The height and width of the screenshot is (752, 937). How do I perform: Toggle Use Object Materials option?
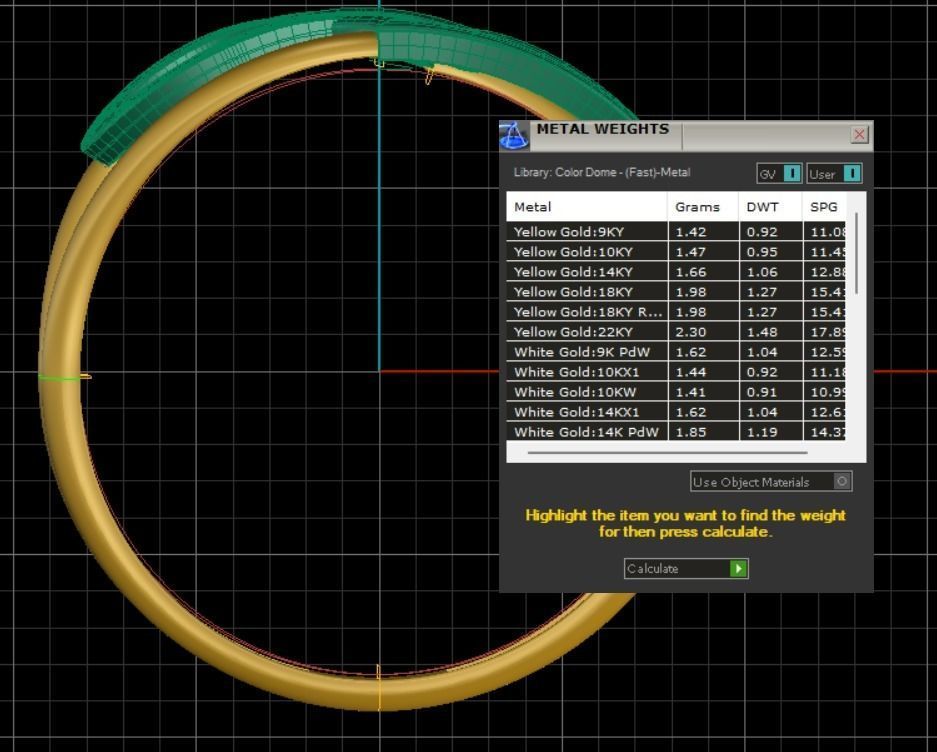click(771, 482)
